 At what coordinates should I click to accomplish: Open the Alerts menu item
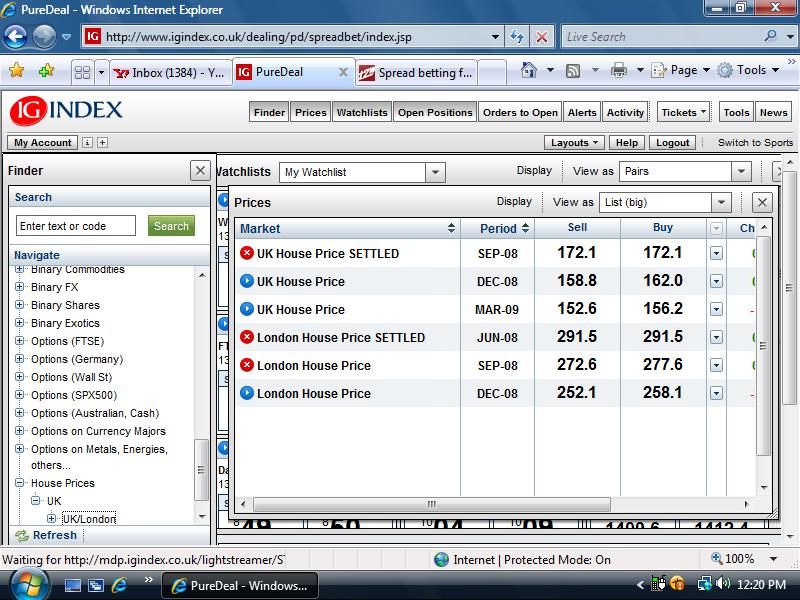(582, 112)
